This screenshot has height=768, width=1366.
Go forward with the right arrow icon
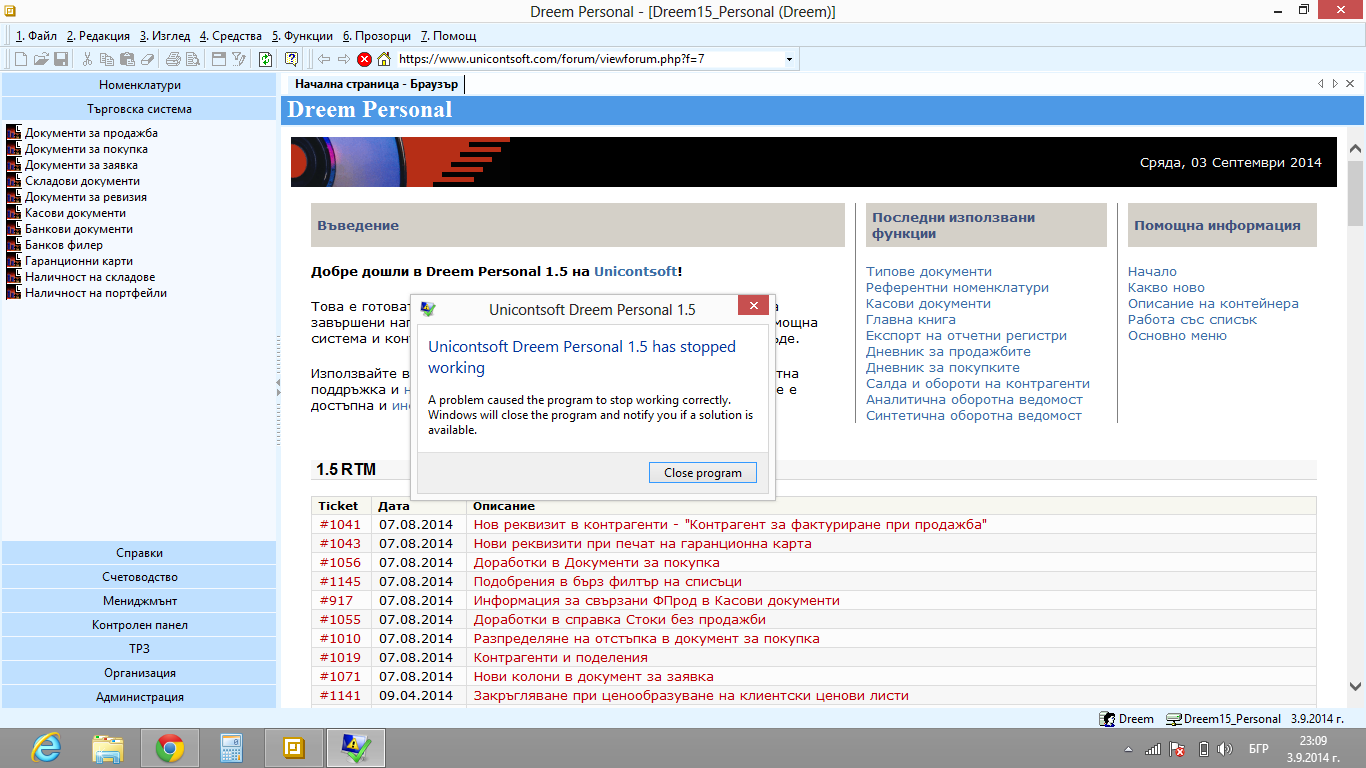coord(344,59)
